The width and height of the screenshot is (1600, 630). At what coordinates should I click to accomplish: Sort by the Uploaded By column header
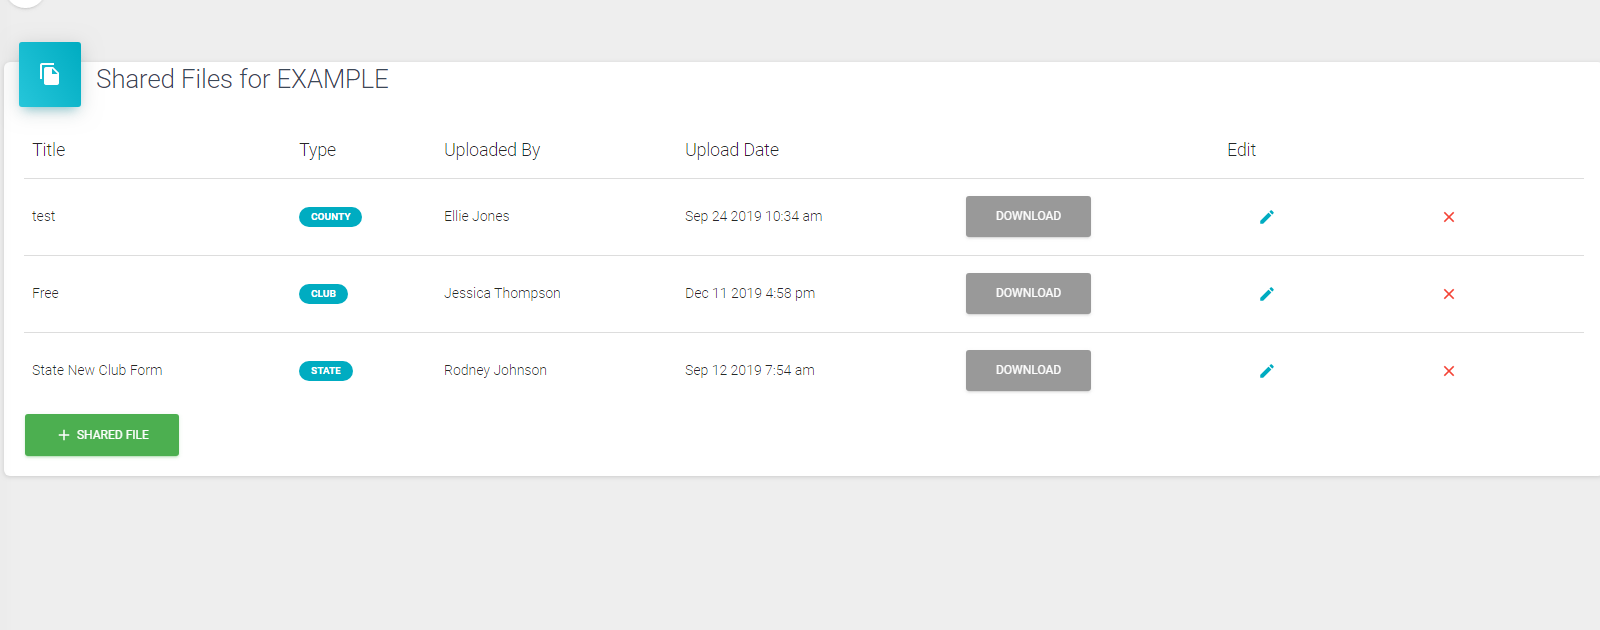492,150
